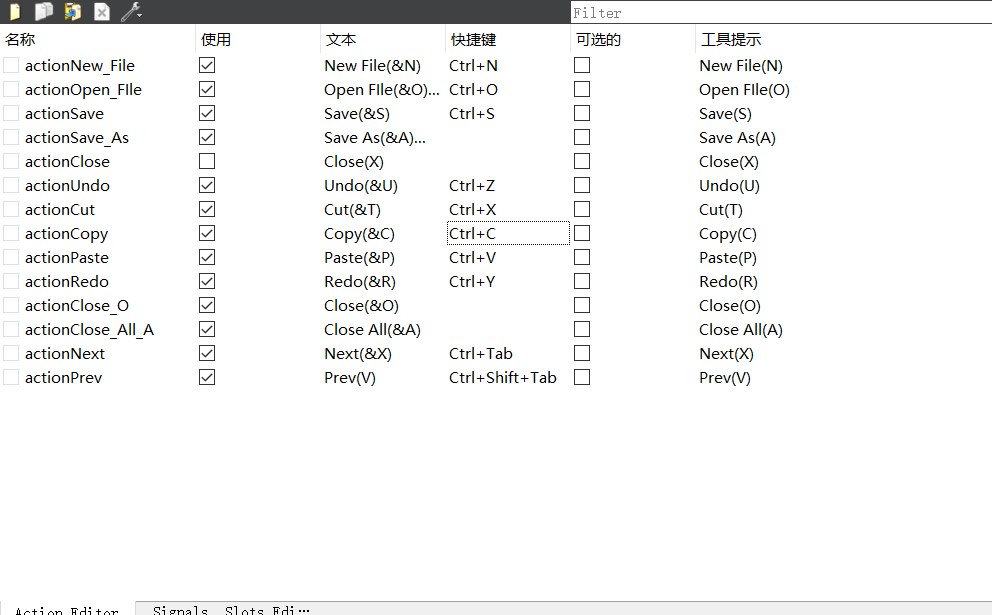
Task: Toggle 使用 checkbox for actionOpen_FIle
Action: (x=207, y=89)
